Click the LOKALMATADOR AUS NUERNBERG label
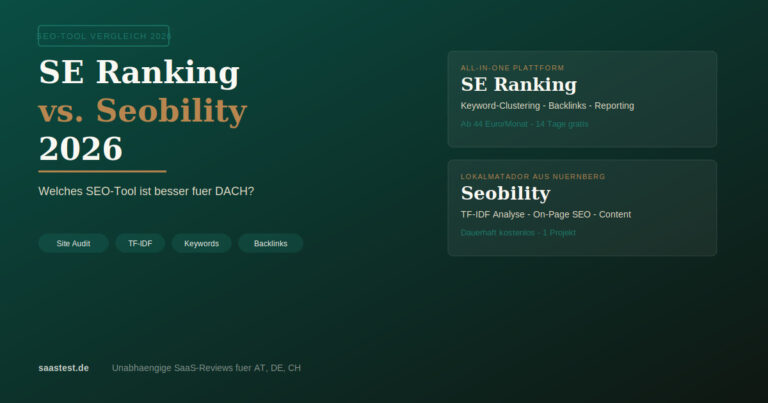Screen dimensions: 768x403 533,176
